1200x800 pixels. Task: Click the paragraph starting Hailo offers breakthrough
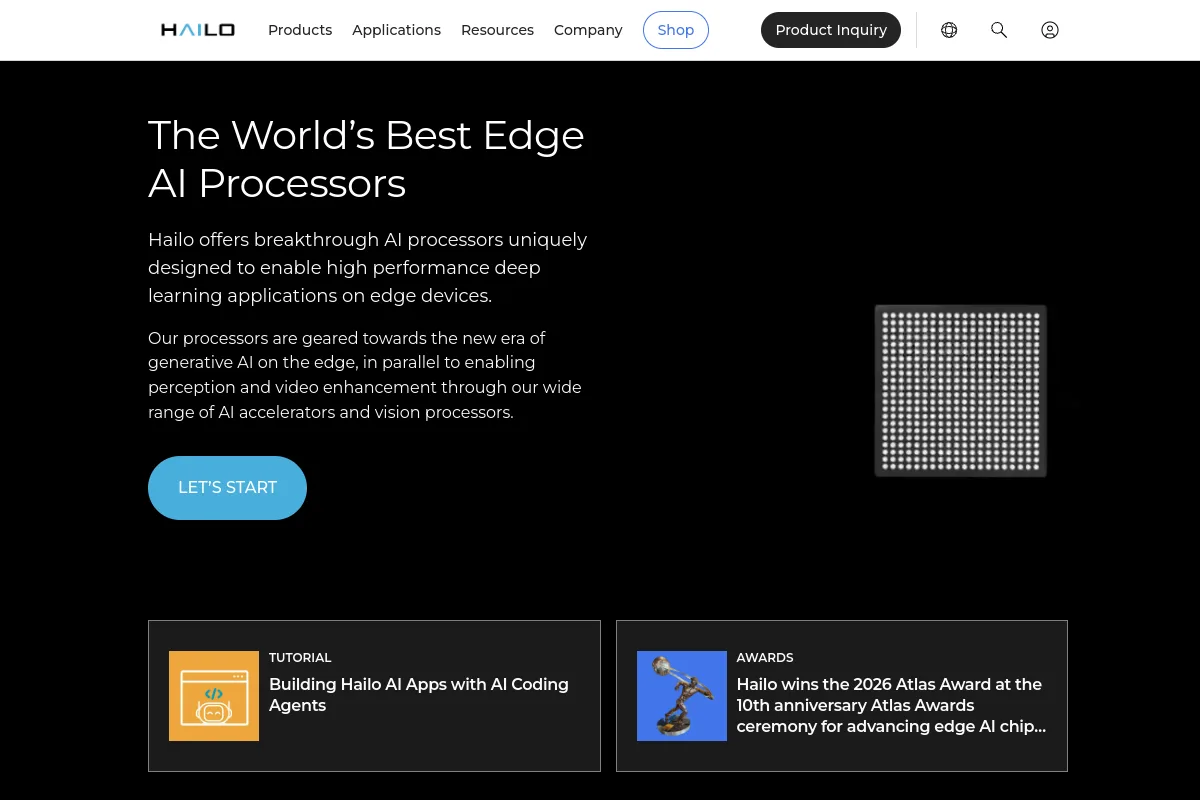(368, 268)
